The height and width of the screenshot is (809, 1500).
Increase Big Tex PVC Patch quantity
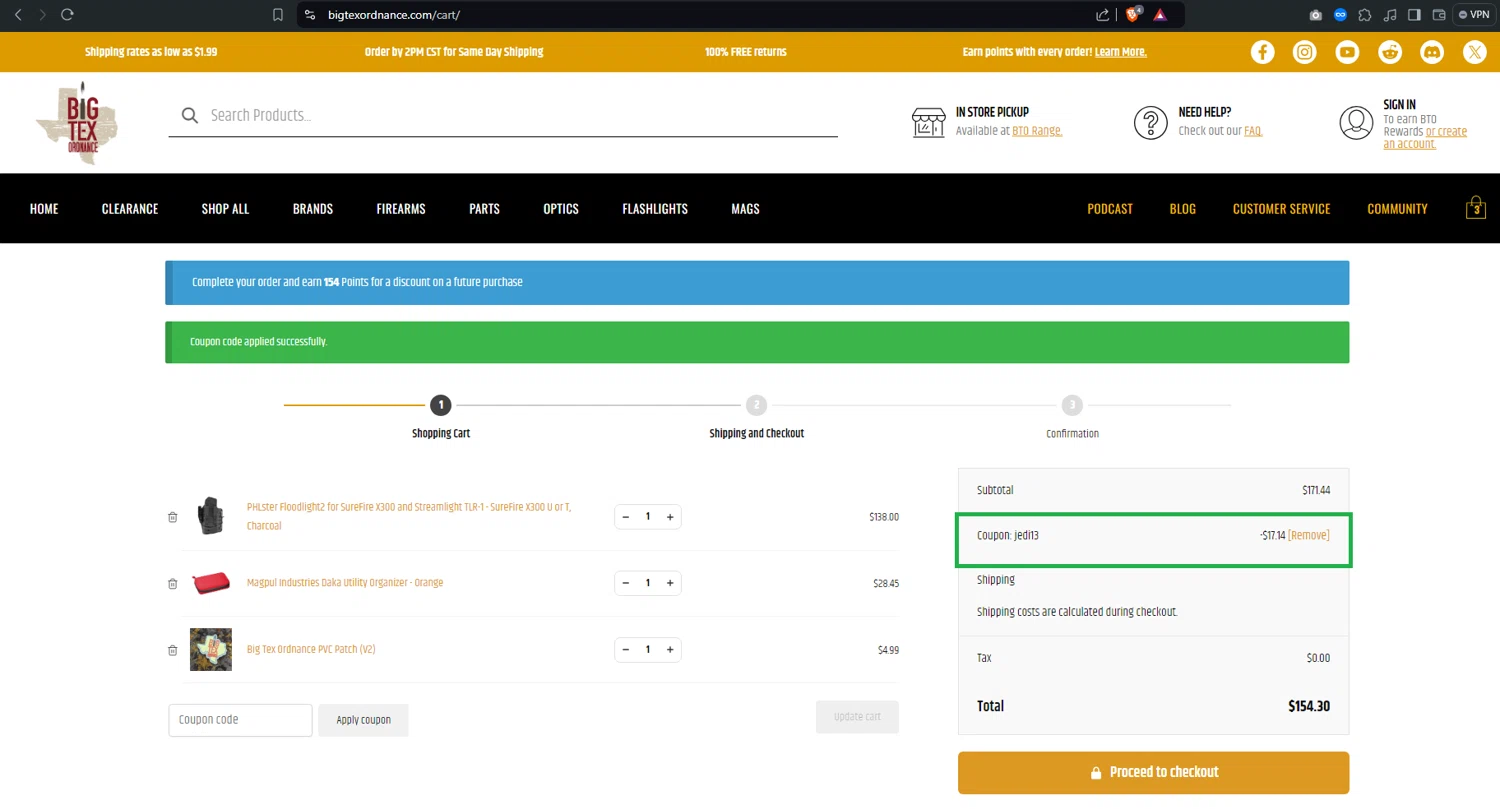tap(670, 650)
